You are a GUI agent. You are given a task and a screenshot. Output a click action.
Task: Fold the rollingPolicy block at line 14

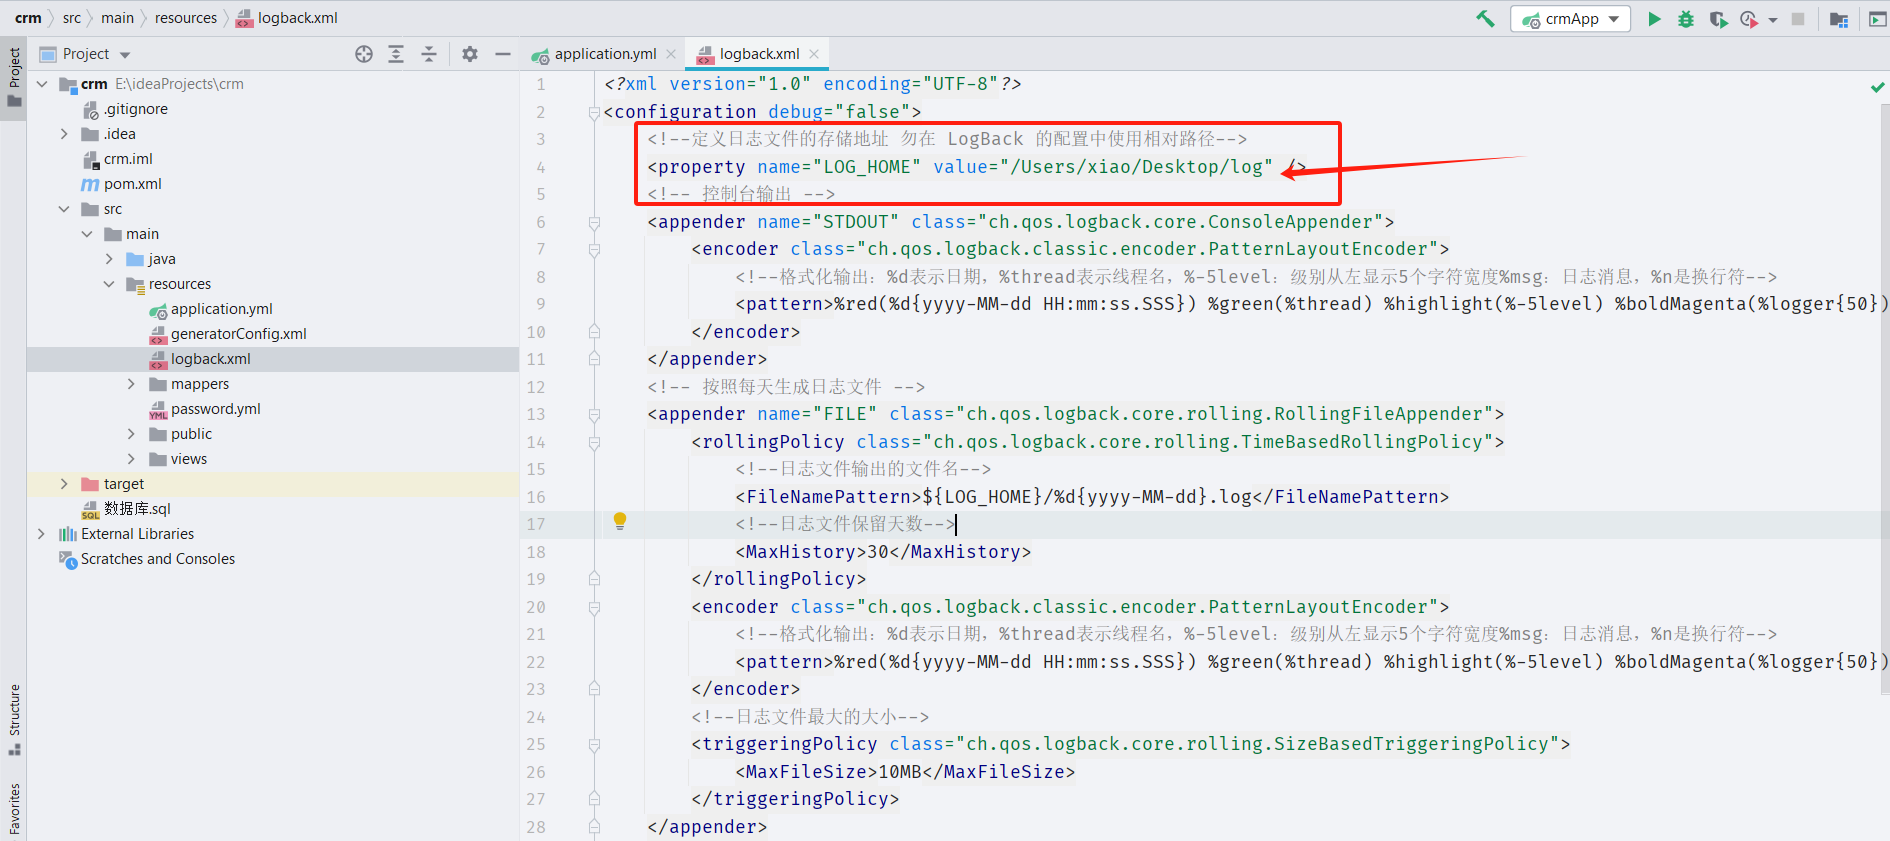point(594,442)
